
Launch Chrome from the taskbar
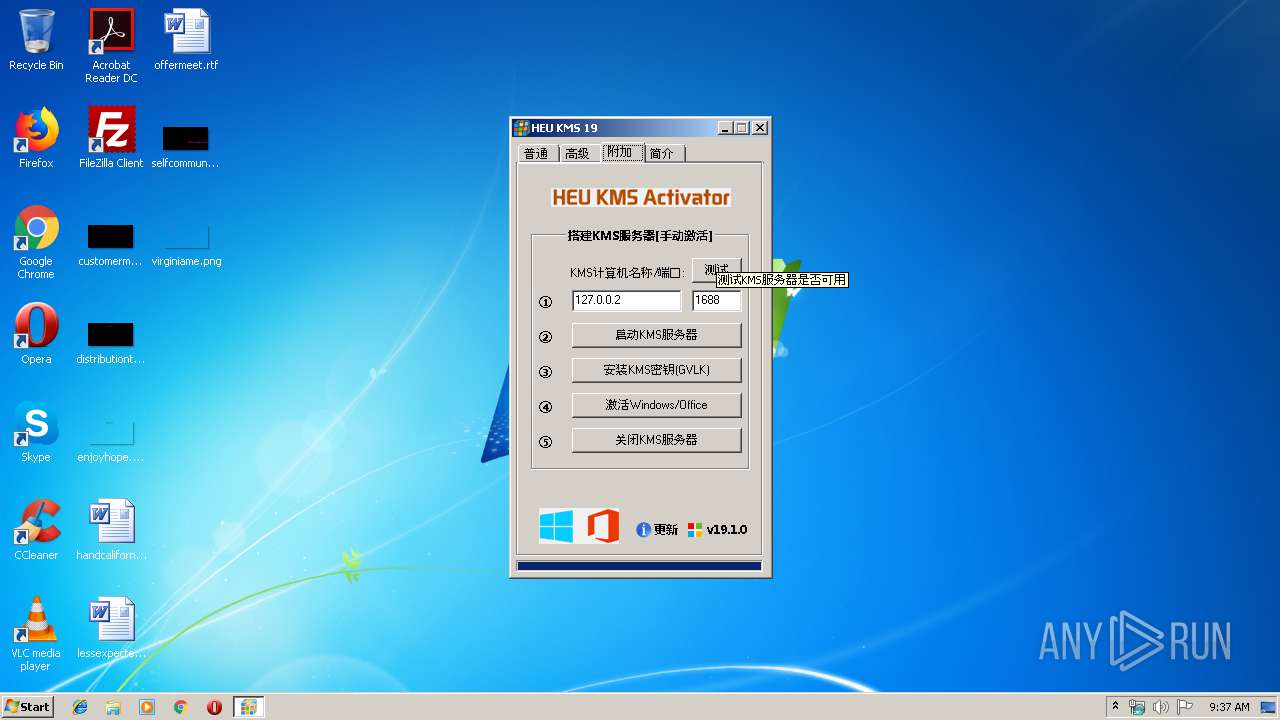pos(181,706)
